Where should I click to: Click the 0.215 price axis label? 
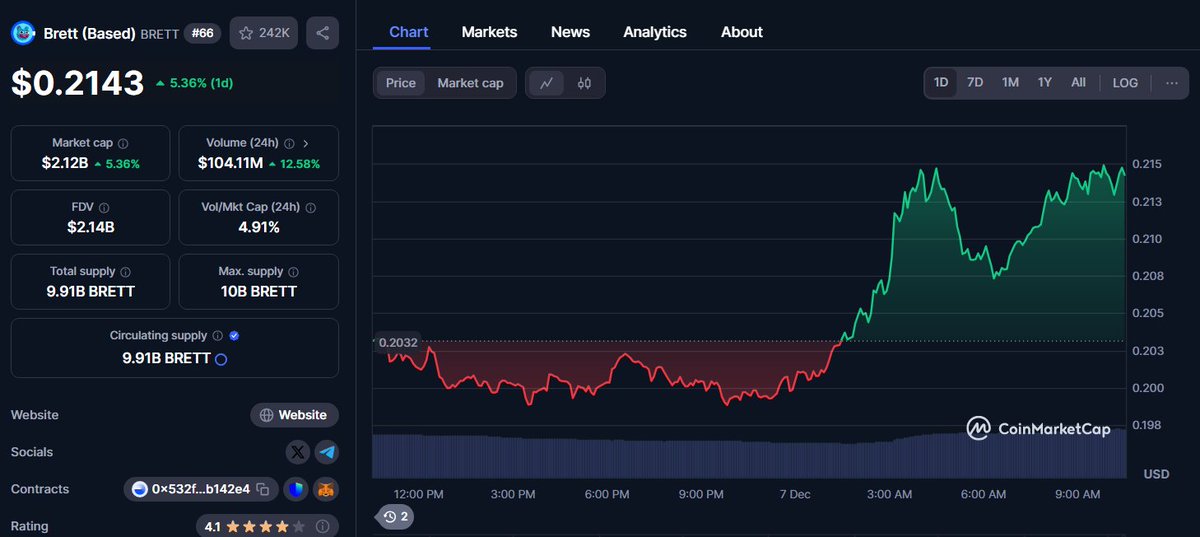tap(1148, 164)
